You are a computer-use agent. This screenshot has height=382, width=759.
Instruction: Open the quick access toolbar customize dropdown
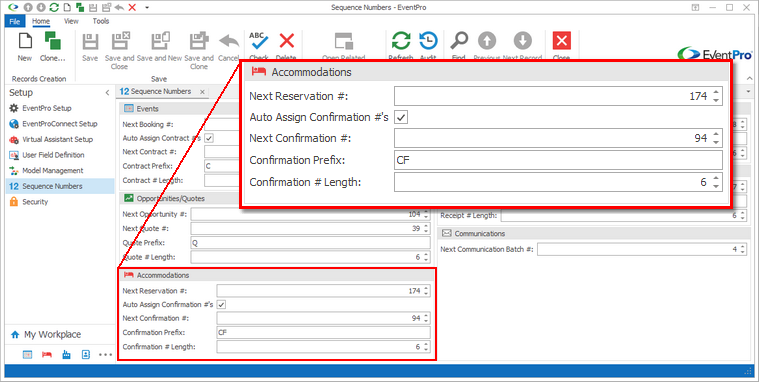147,7
